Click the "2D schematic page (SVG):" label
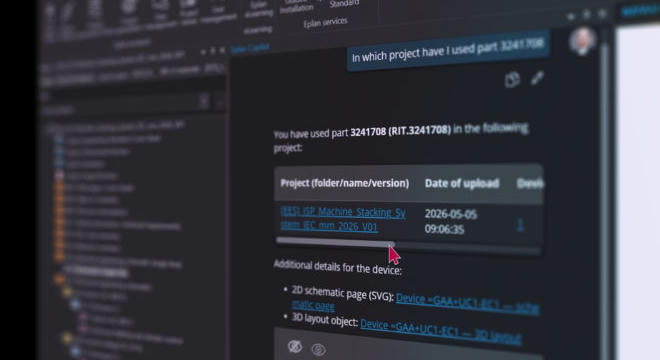 pos(343,293)
